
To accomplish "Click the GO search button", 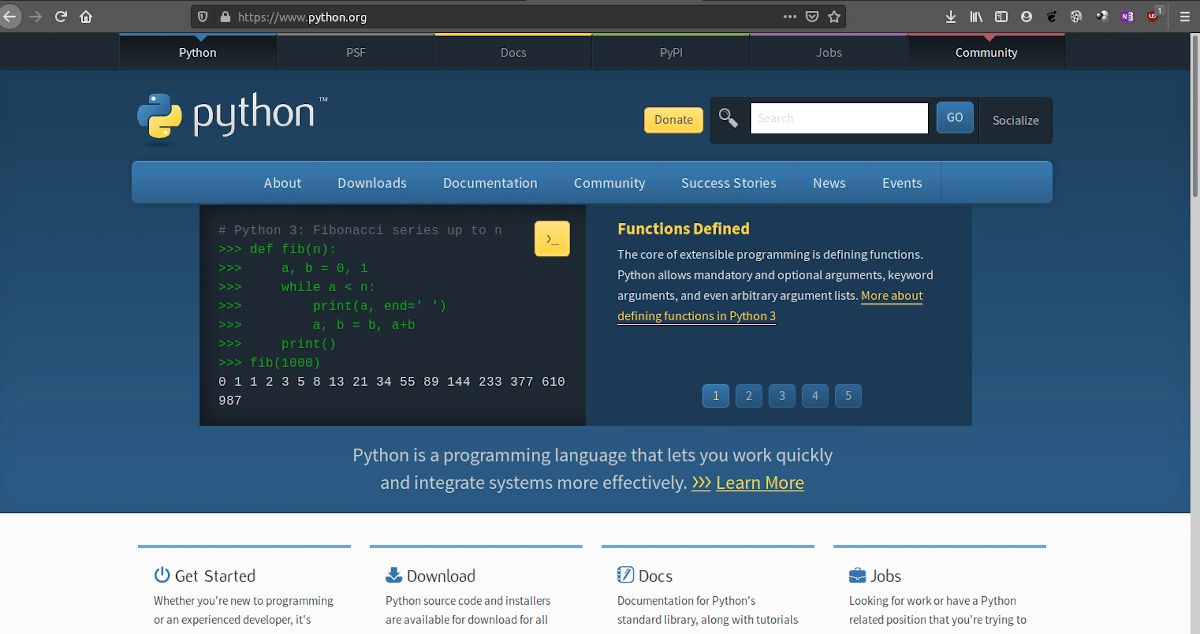I will [955, 118].
